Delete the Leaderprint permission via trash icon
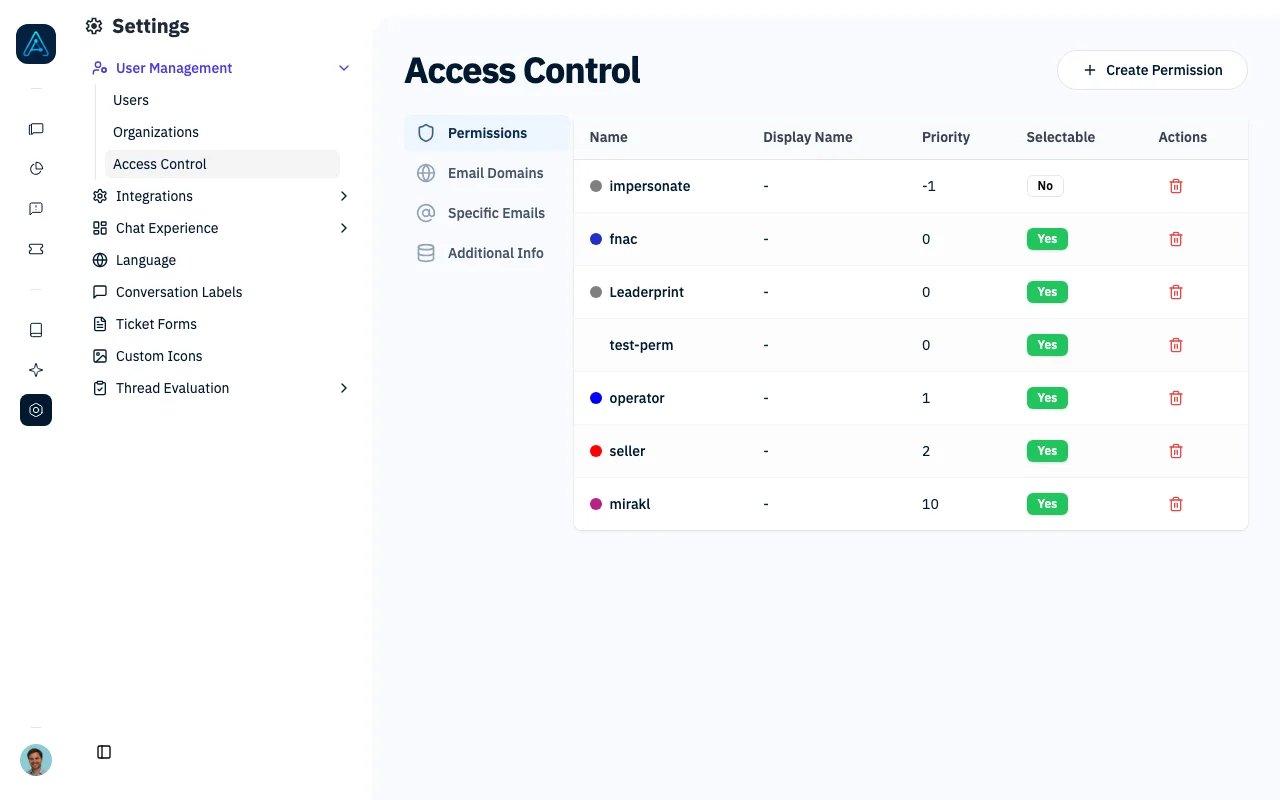The height and width of the screenshot is (800, 1280). click(1176, 292)
